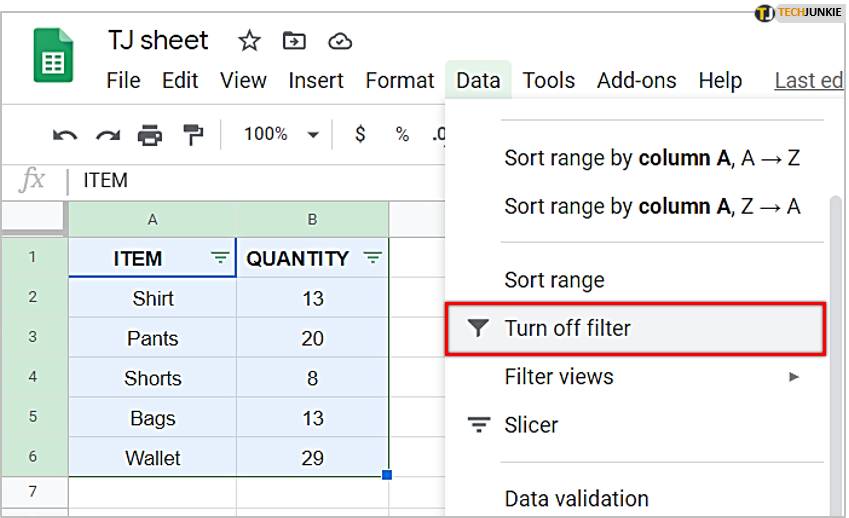The image size is (849, 518).
Task: Click the print icon
Action: point(150,135)
